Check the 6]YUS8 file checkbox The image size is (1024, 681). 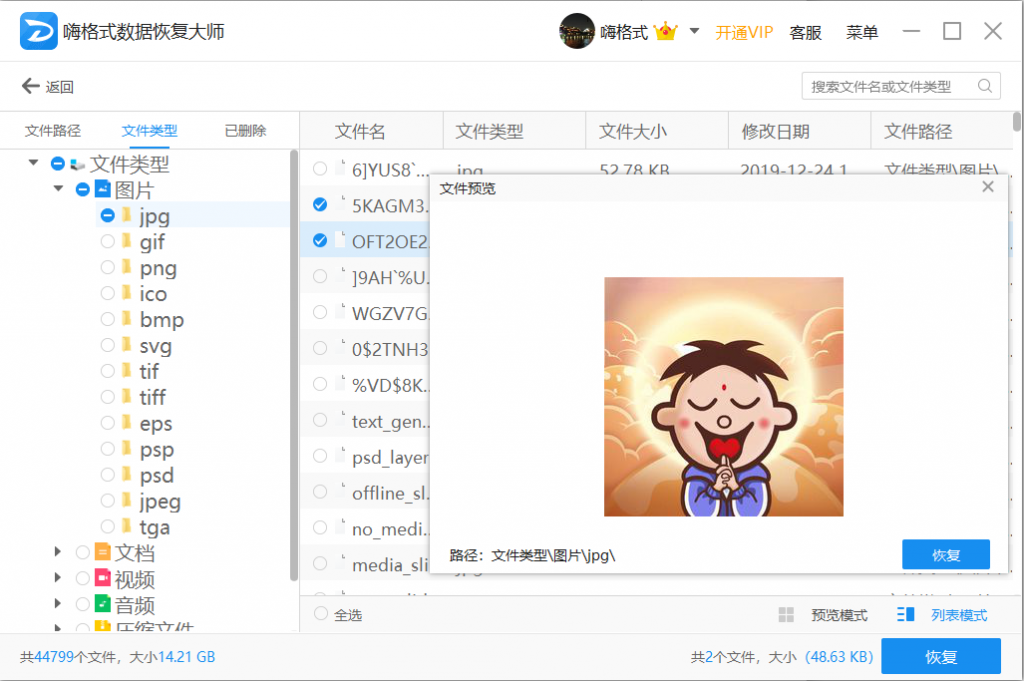(x=320, y=168)
